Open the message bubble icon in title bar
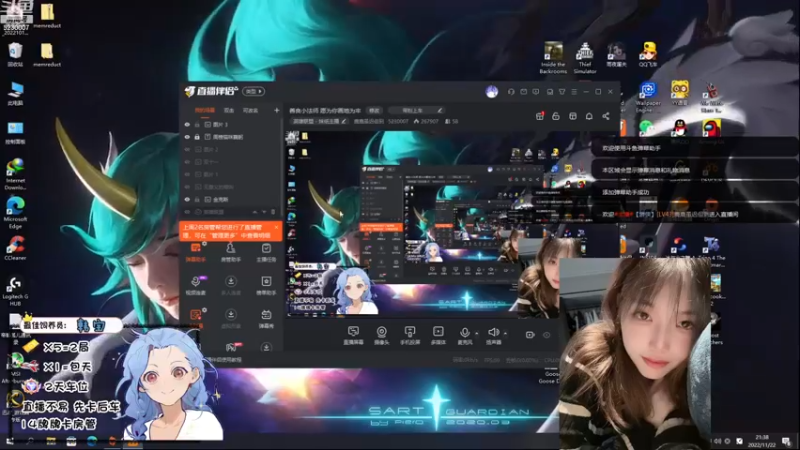Viewport: 800px width, 450px height. coord(536,92)
